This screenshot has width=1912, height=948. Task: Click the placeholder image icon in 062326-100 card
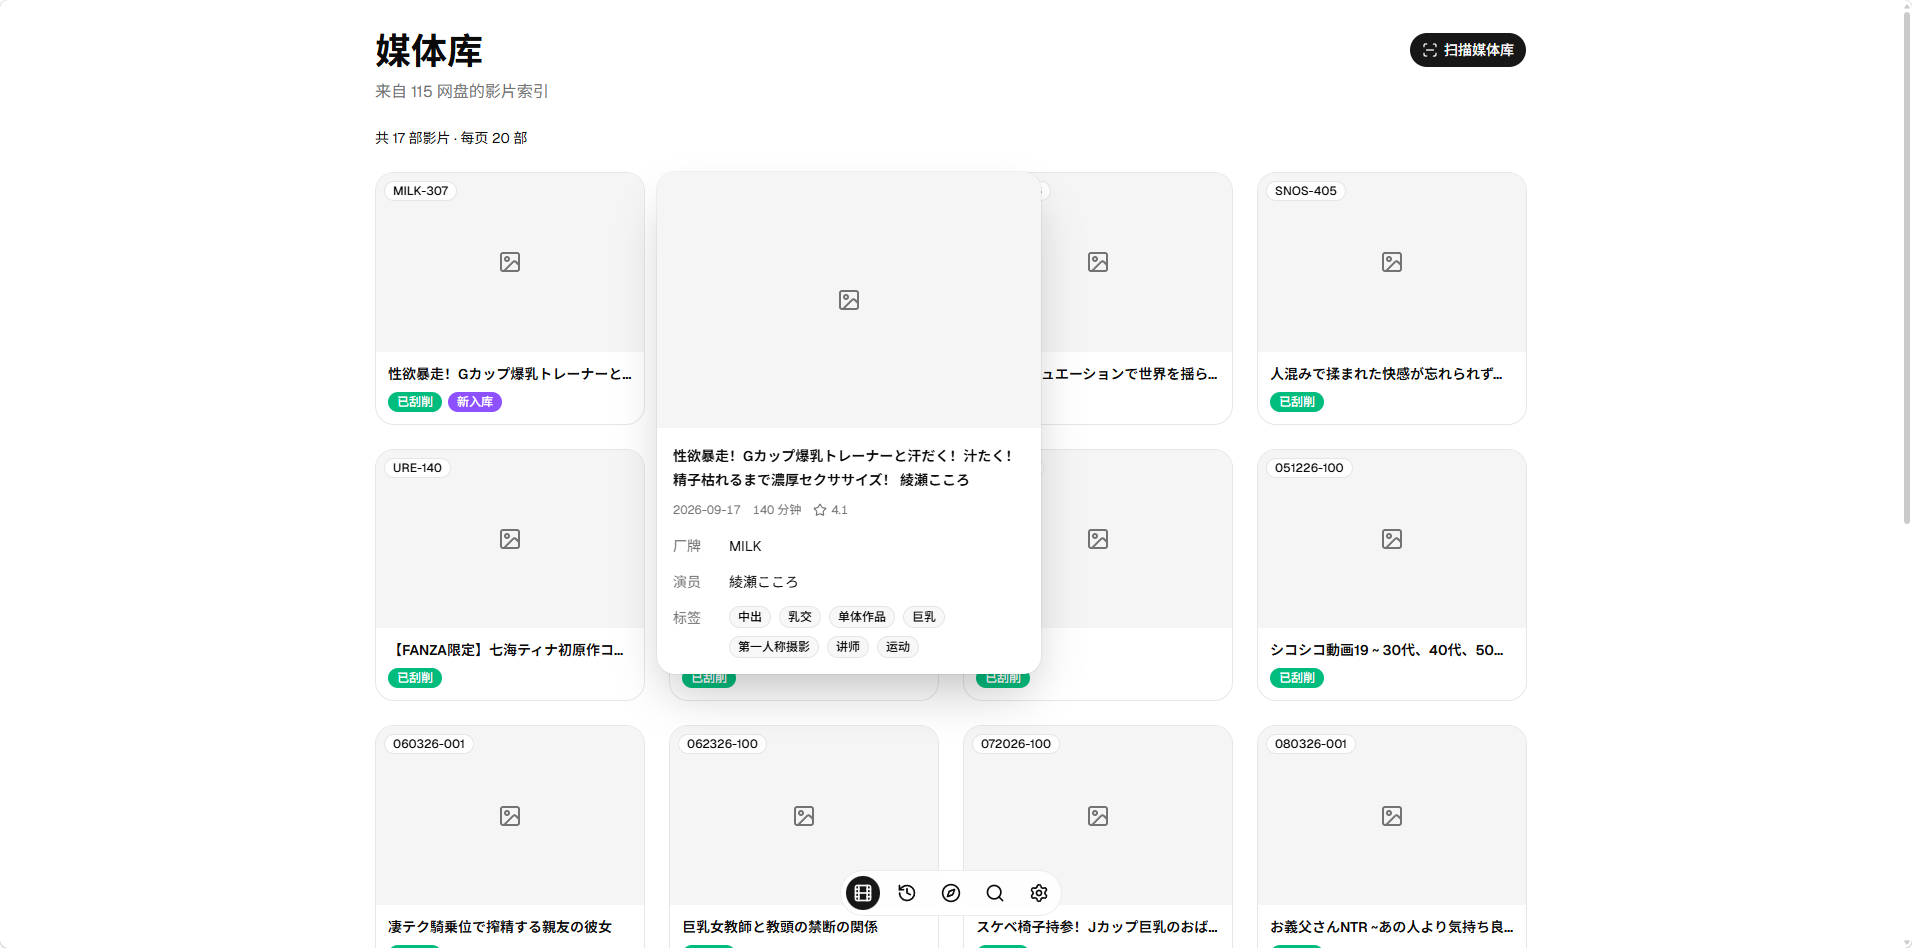coord(804,816)
